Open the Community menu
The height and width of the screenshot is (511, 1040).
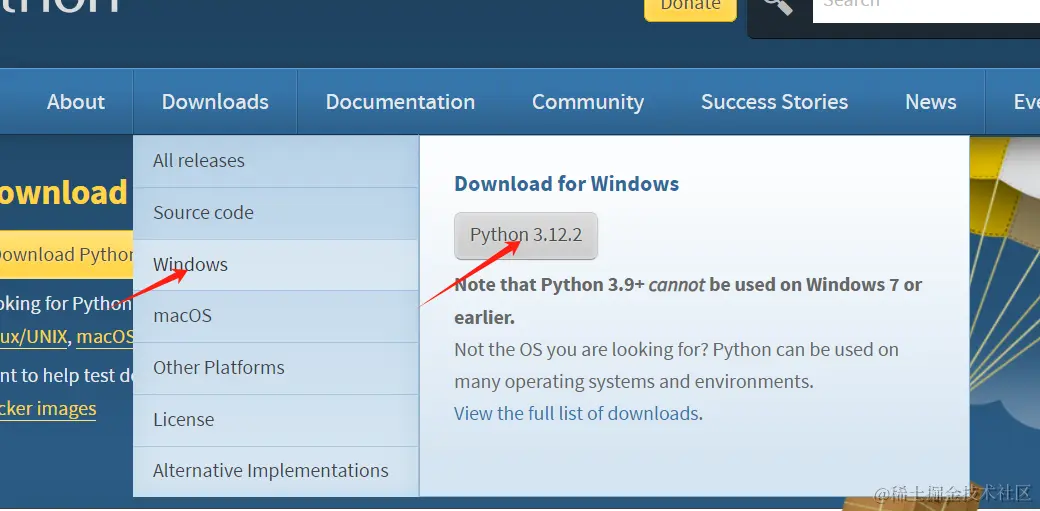tap(588, 102)
